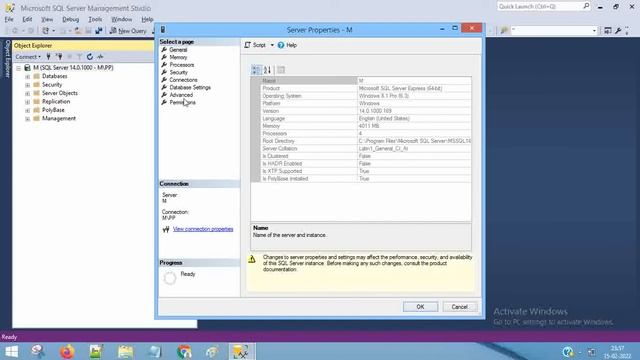
Task: Click the New Query toolbar button
Action: tap(128, 31)
